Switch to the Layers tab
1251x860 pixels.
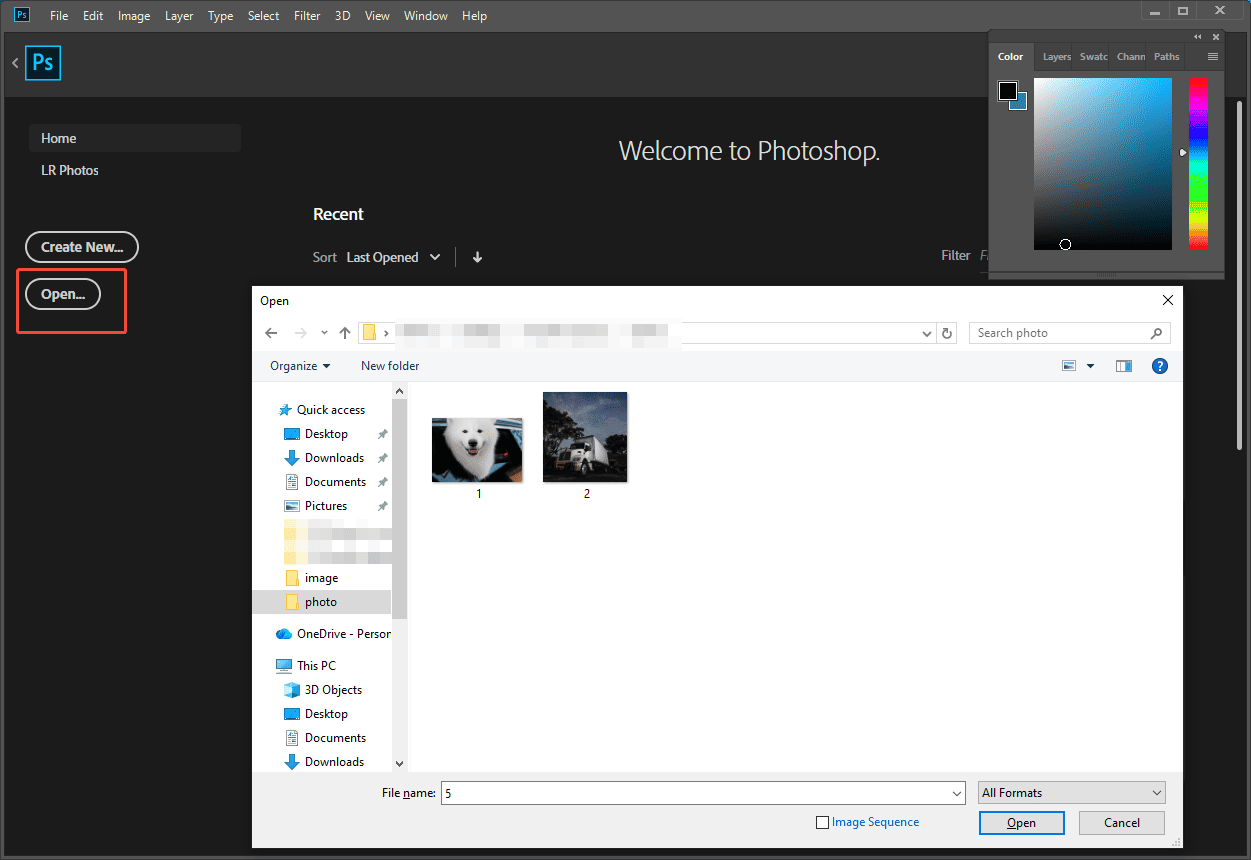pyautogui.click(x=1055, y=56)
